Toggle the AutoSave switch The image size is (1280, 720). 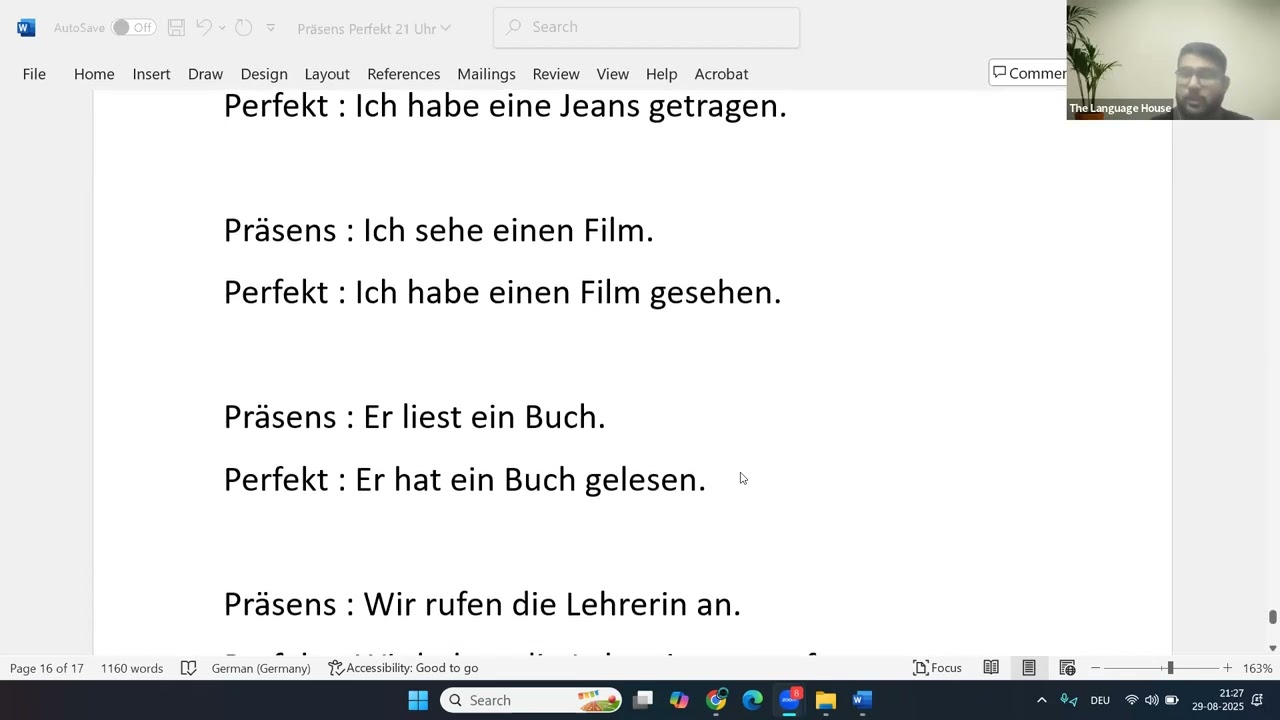tap(133, 28)
